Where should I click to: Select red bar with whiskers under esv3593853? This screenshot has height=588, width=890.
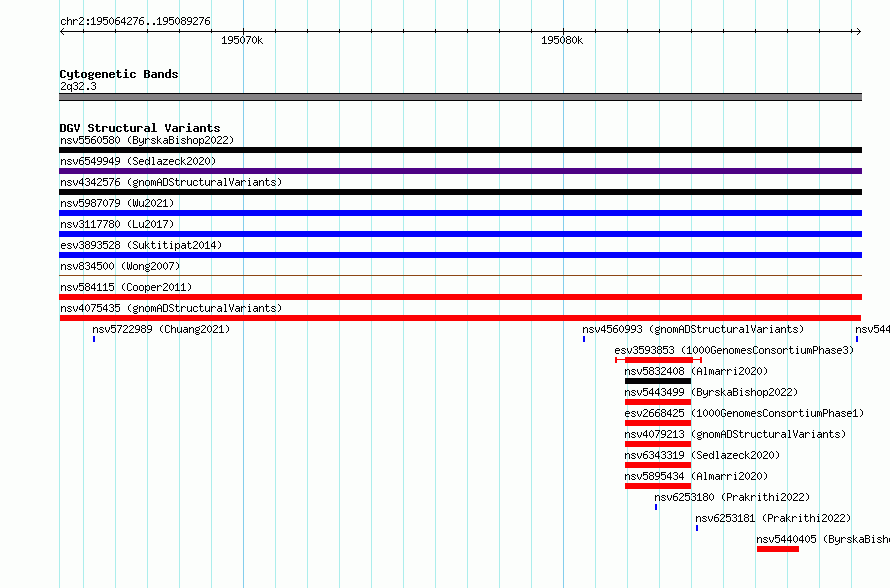[658, 360]
